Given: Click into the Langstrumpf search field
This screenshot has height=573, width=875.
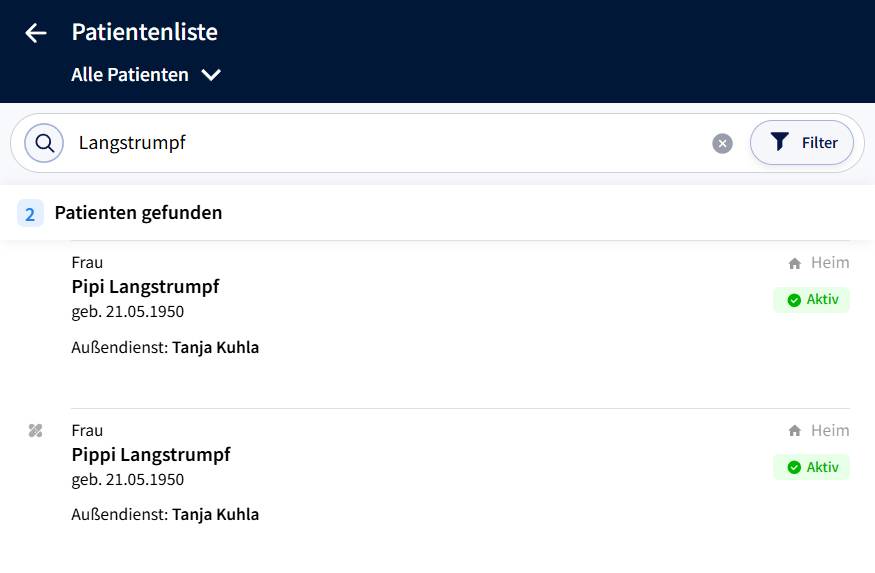Looking at the screenshot, I should coord(380,143).
